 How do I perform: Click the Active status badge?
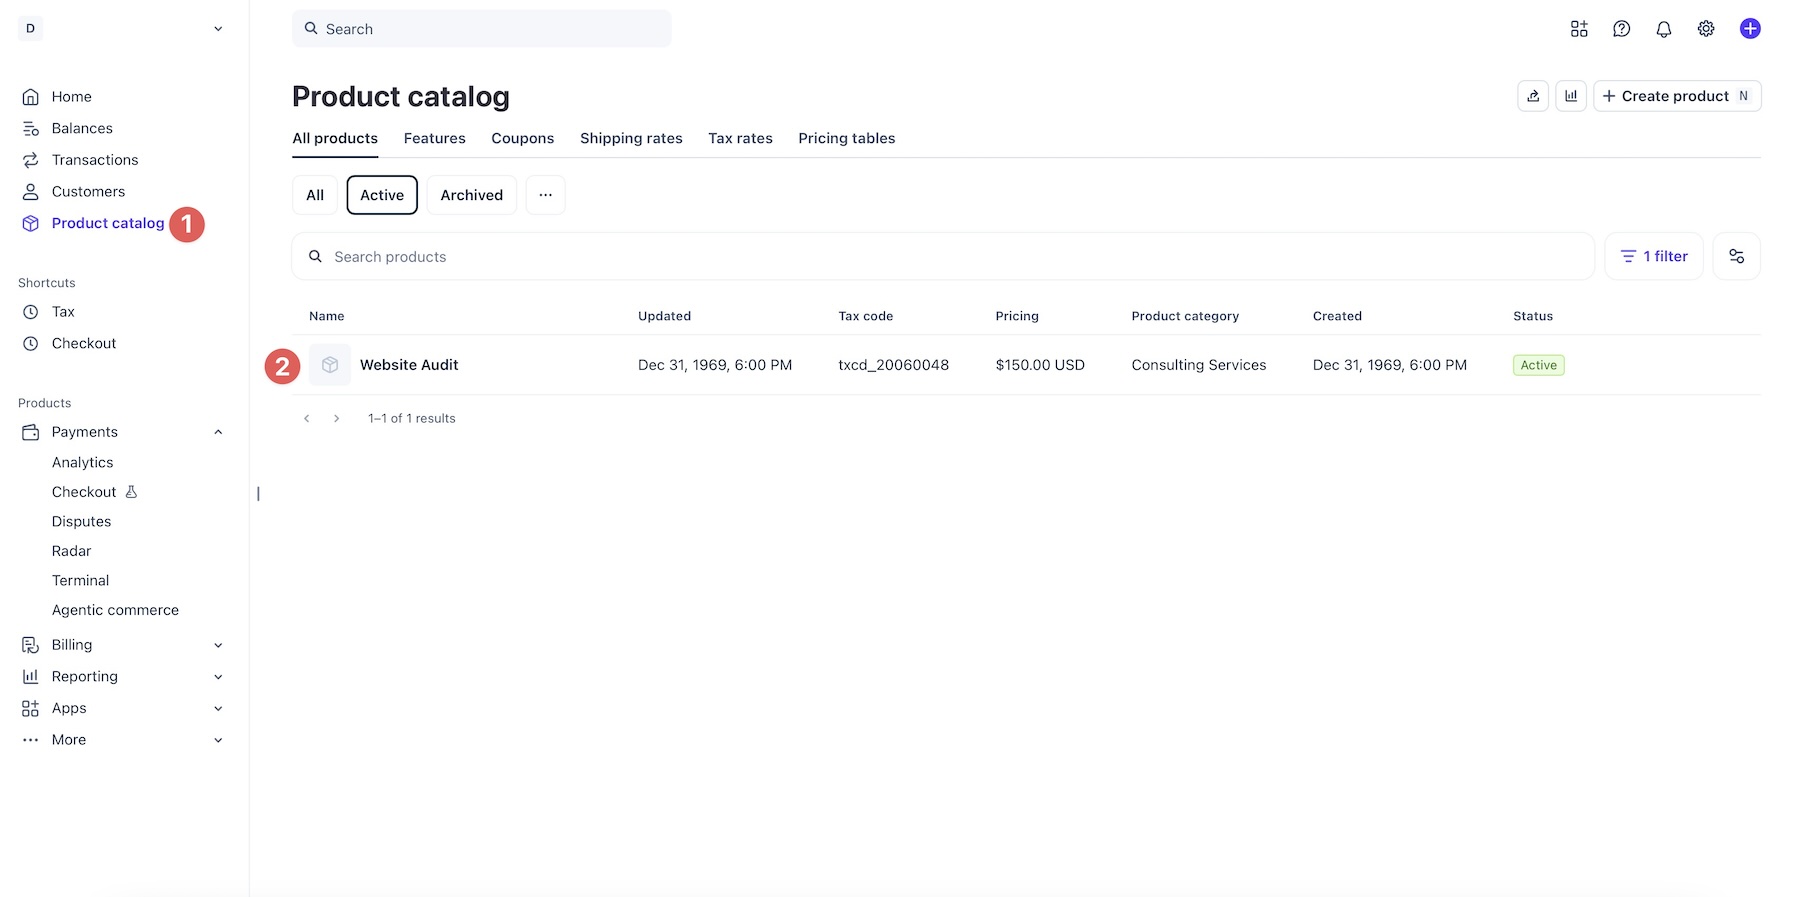(x=1538, y=365)
